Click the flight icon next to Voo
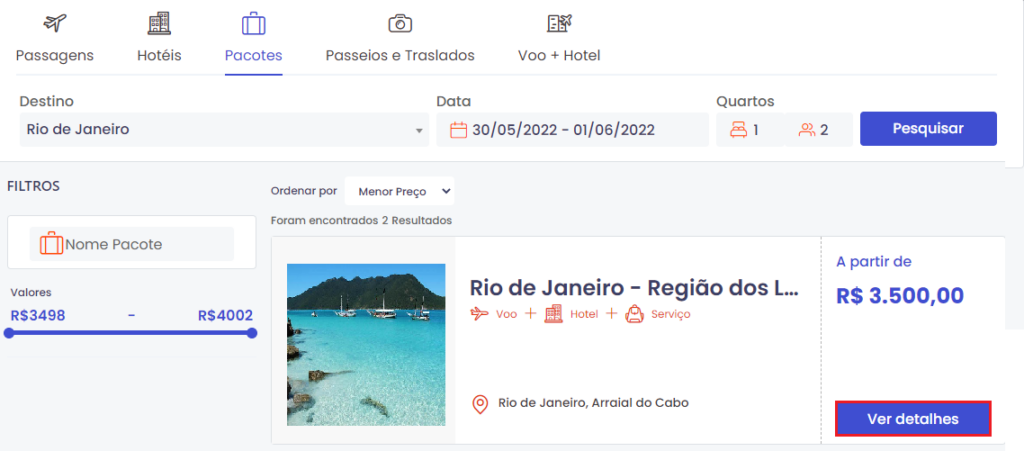Screen dimensions: 1024x451 [x=480, y=314]
